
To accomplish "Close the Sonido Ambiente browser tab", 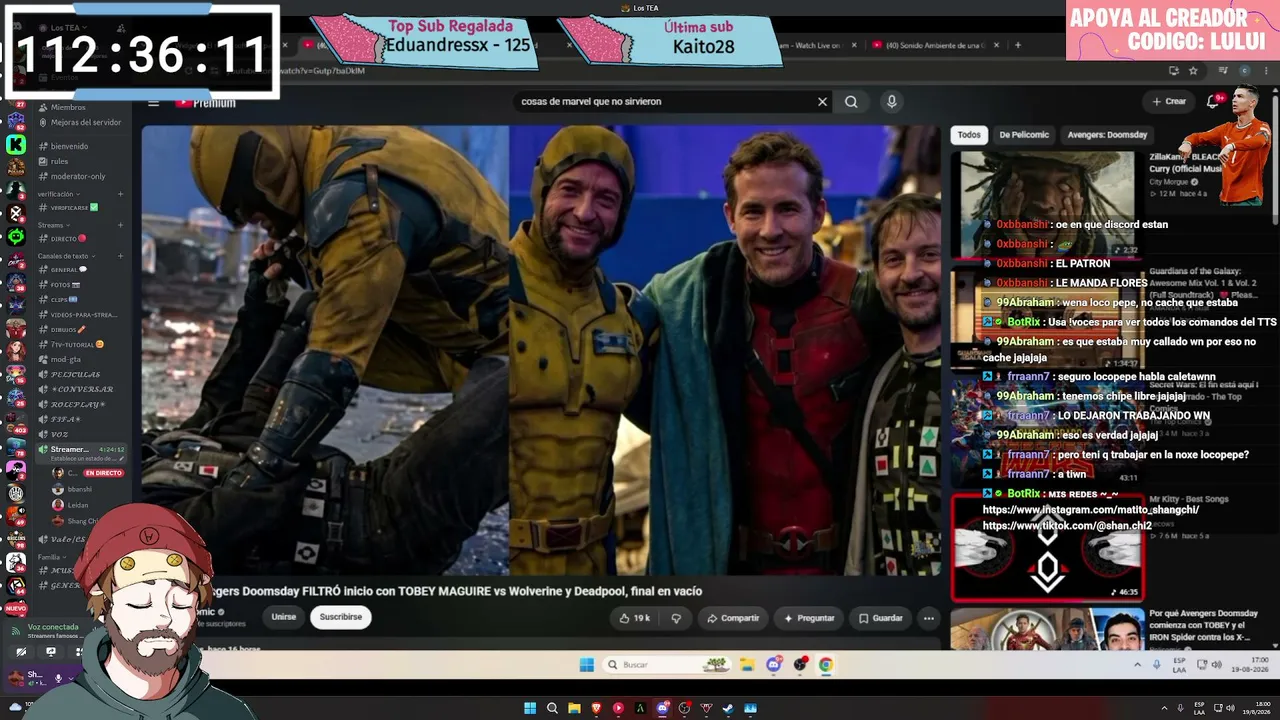I will point(997,45).
